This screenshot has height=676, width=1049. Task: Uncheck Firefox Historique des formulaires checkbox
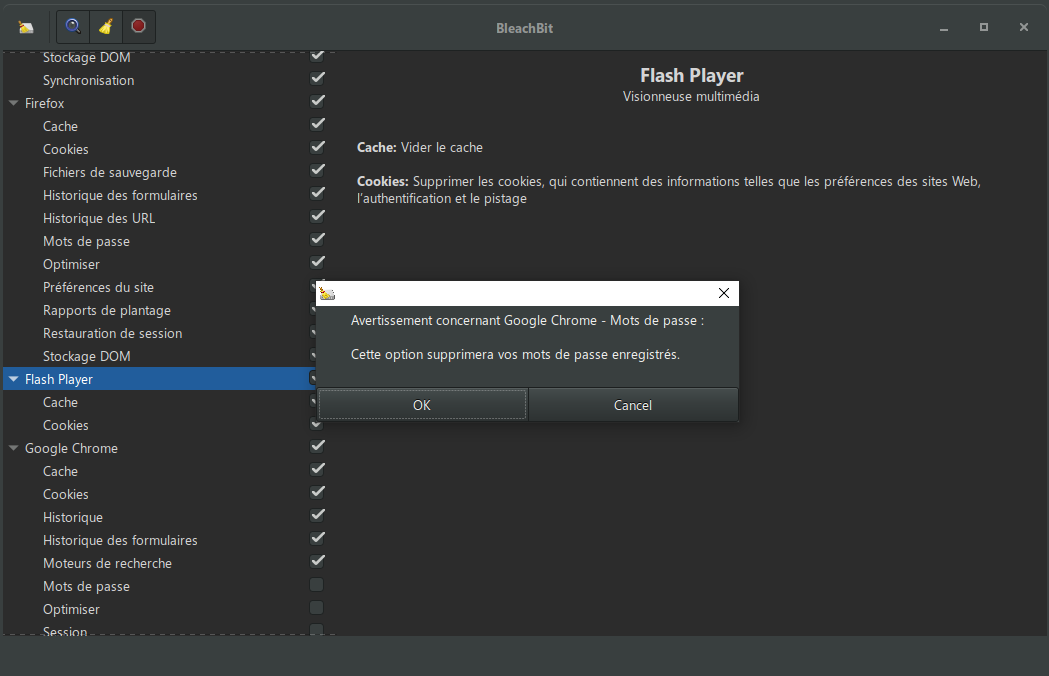(317, 193)
